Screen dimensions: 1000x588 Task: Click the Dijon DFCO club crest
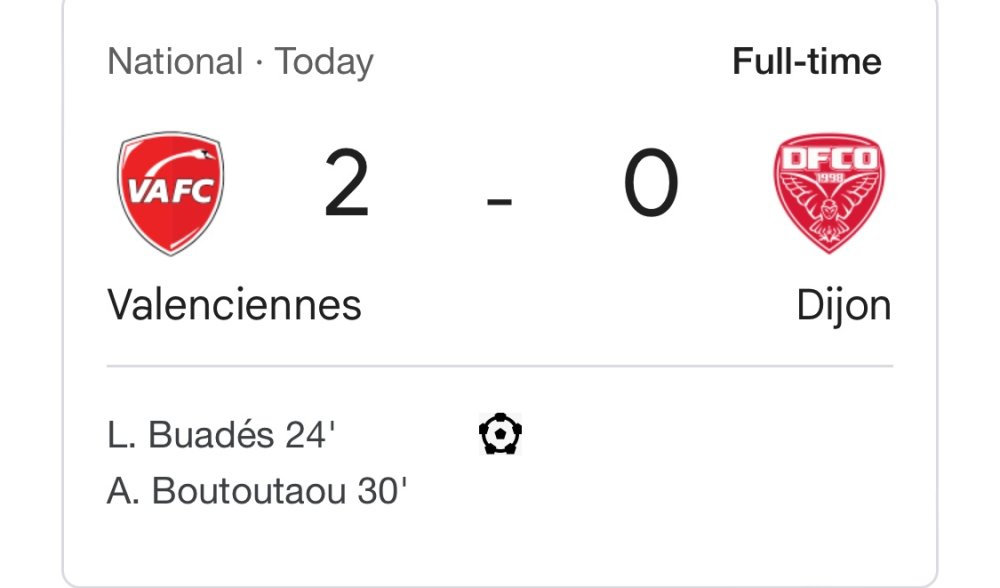(828, 193)
